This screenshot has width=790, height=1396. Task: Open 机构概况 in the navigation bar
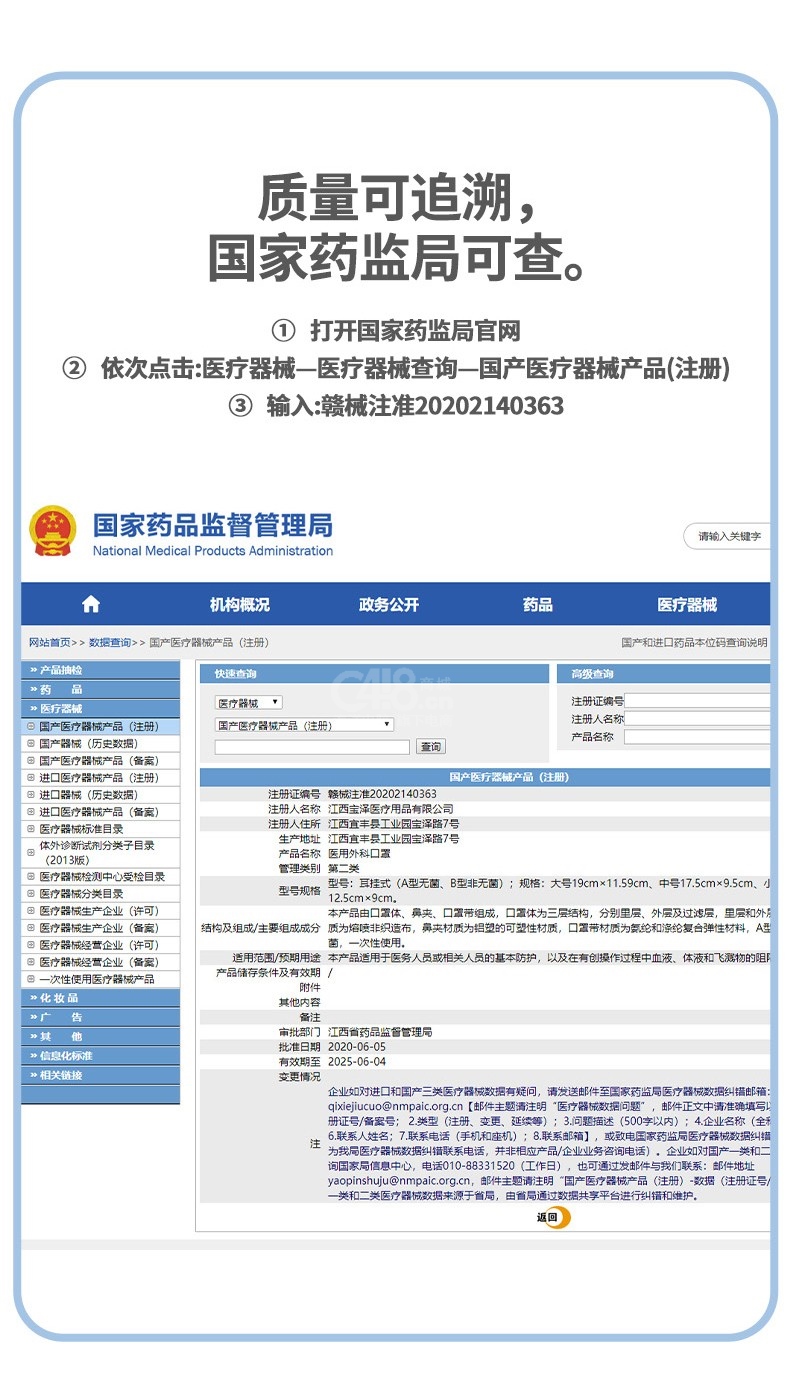tap(239, 605)
